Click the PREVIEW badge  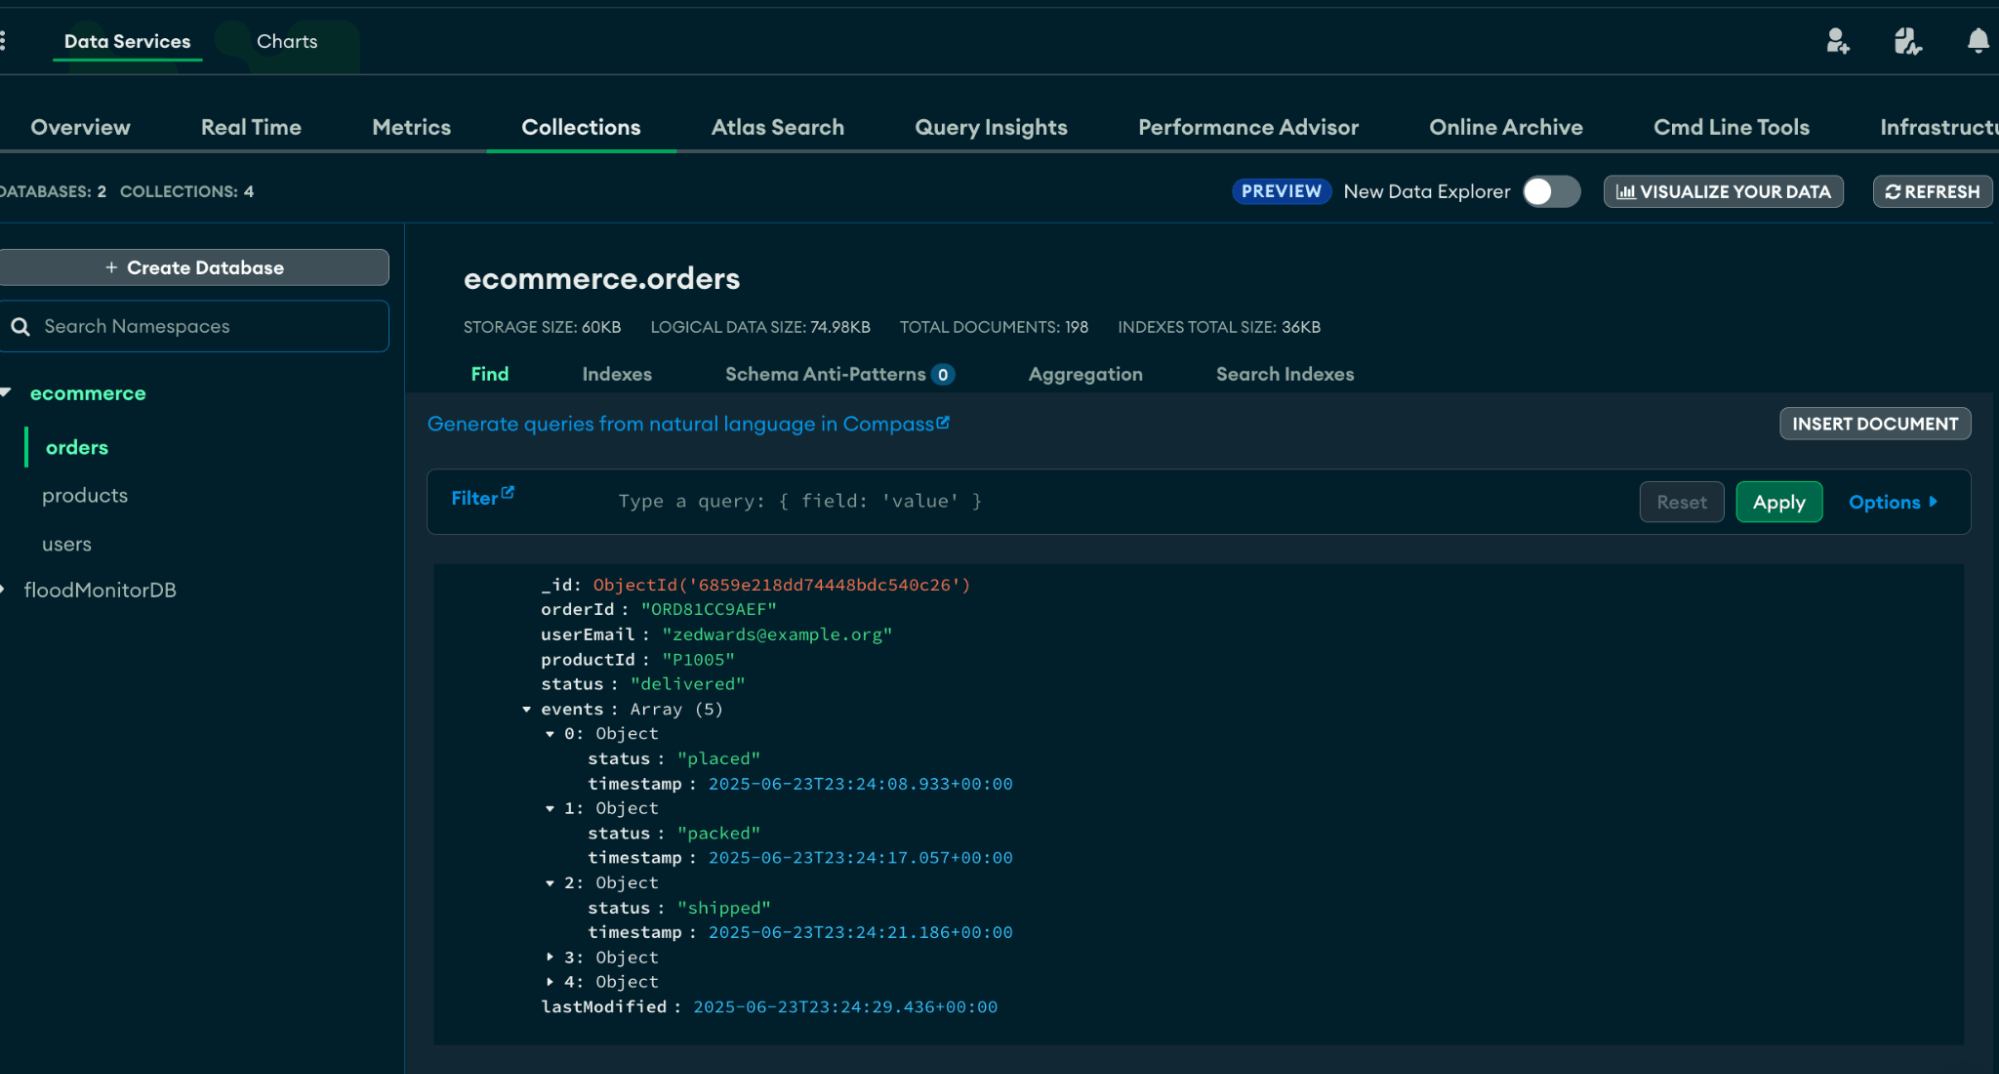1281,191
